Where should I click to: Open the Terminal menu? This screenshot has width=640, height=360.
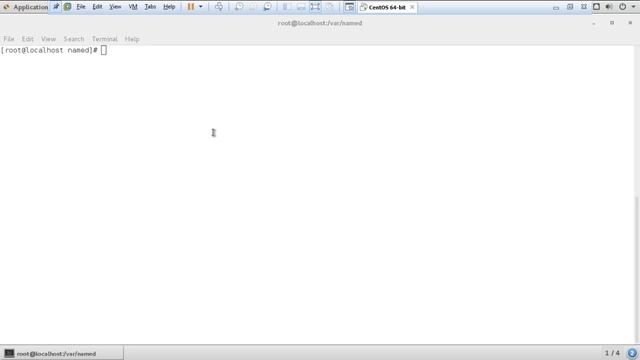coord(104,39)
